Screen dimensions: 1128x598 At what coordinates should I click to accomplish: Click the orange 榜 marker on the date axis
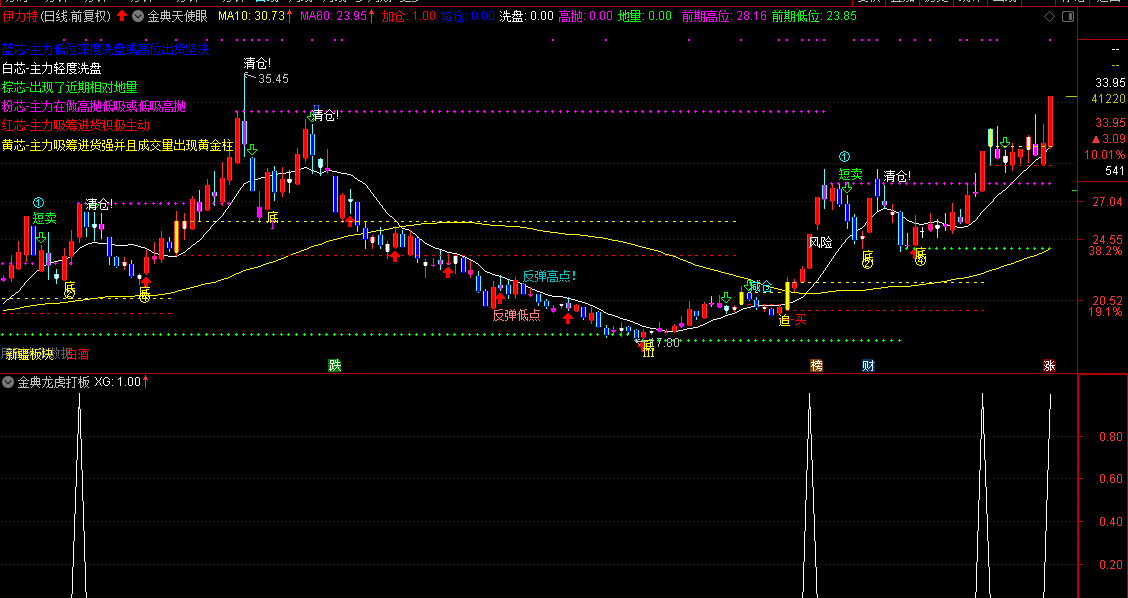[816, 366]
